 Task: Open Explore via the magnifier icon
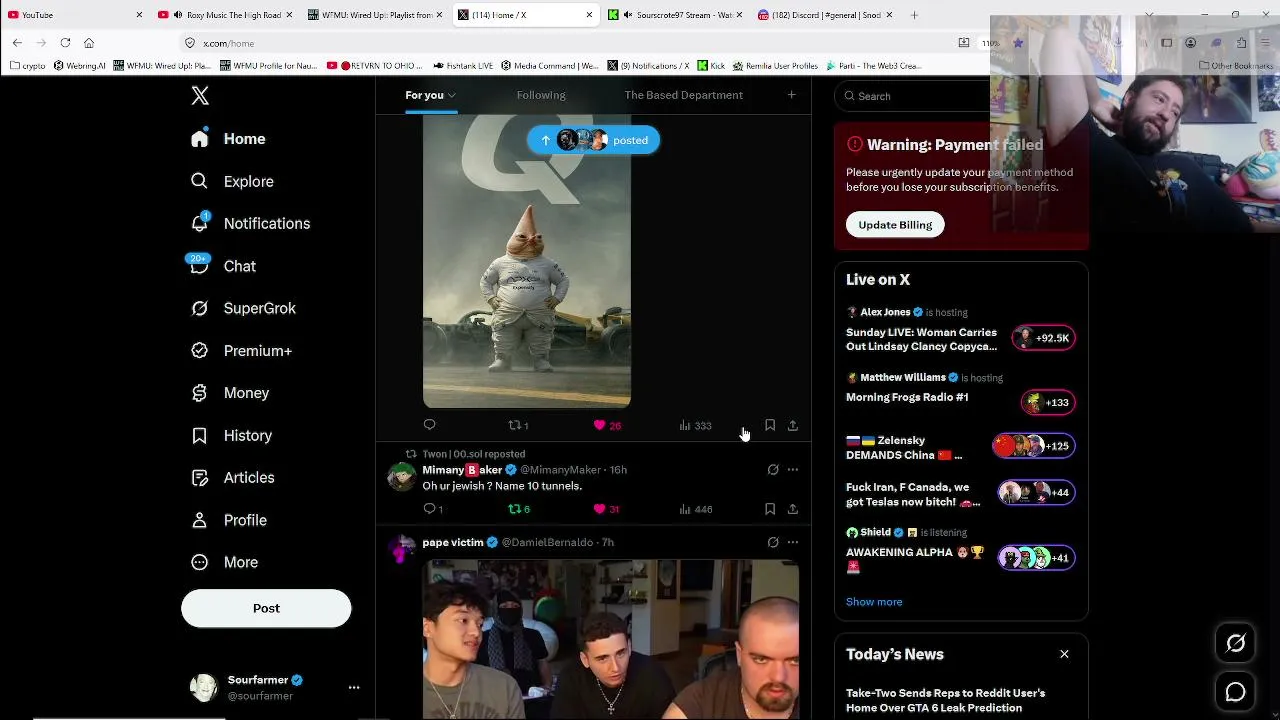tap(200, 181)
